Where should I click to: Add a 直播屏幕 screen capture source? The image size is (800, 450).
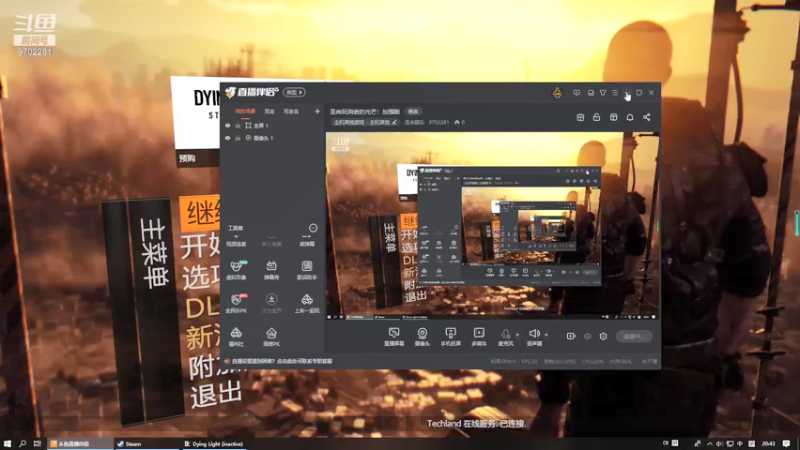(394, 337)
